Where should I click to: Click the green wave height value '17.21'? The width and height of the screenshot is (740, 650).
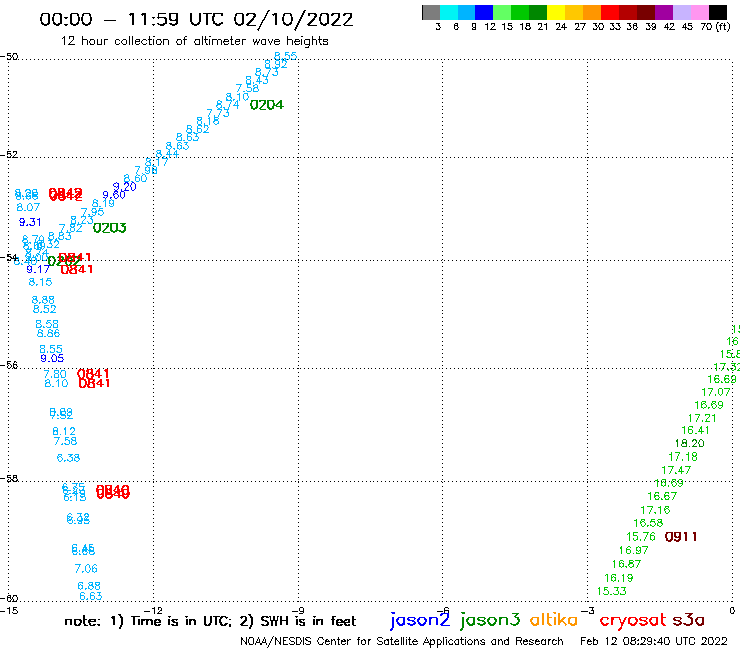click(x=702, y=418)
